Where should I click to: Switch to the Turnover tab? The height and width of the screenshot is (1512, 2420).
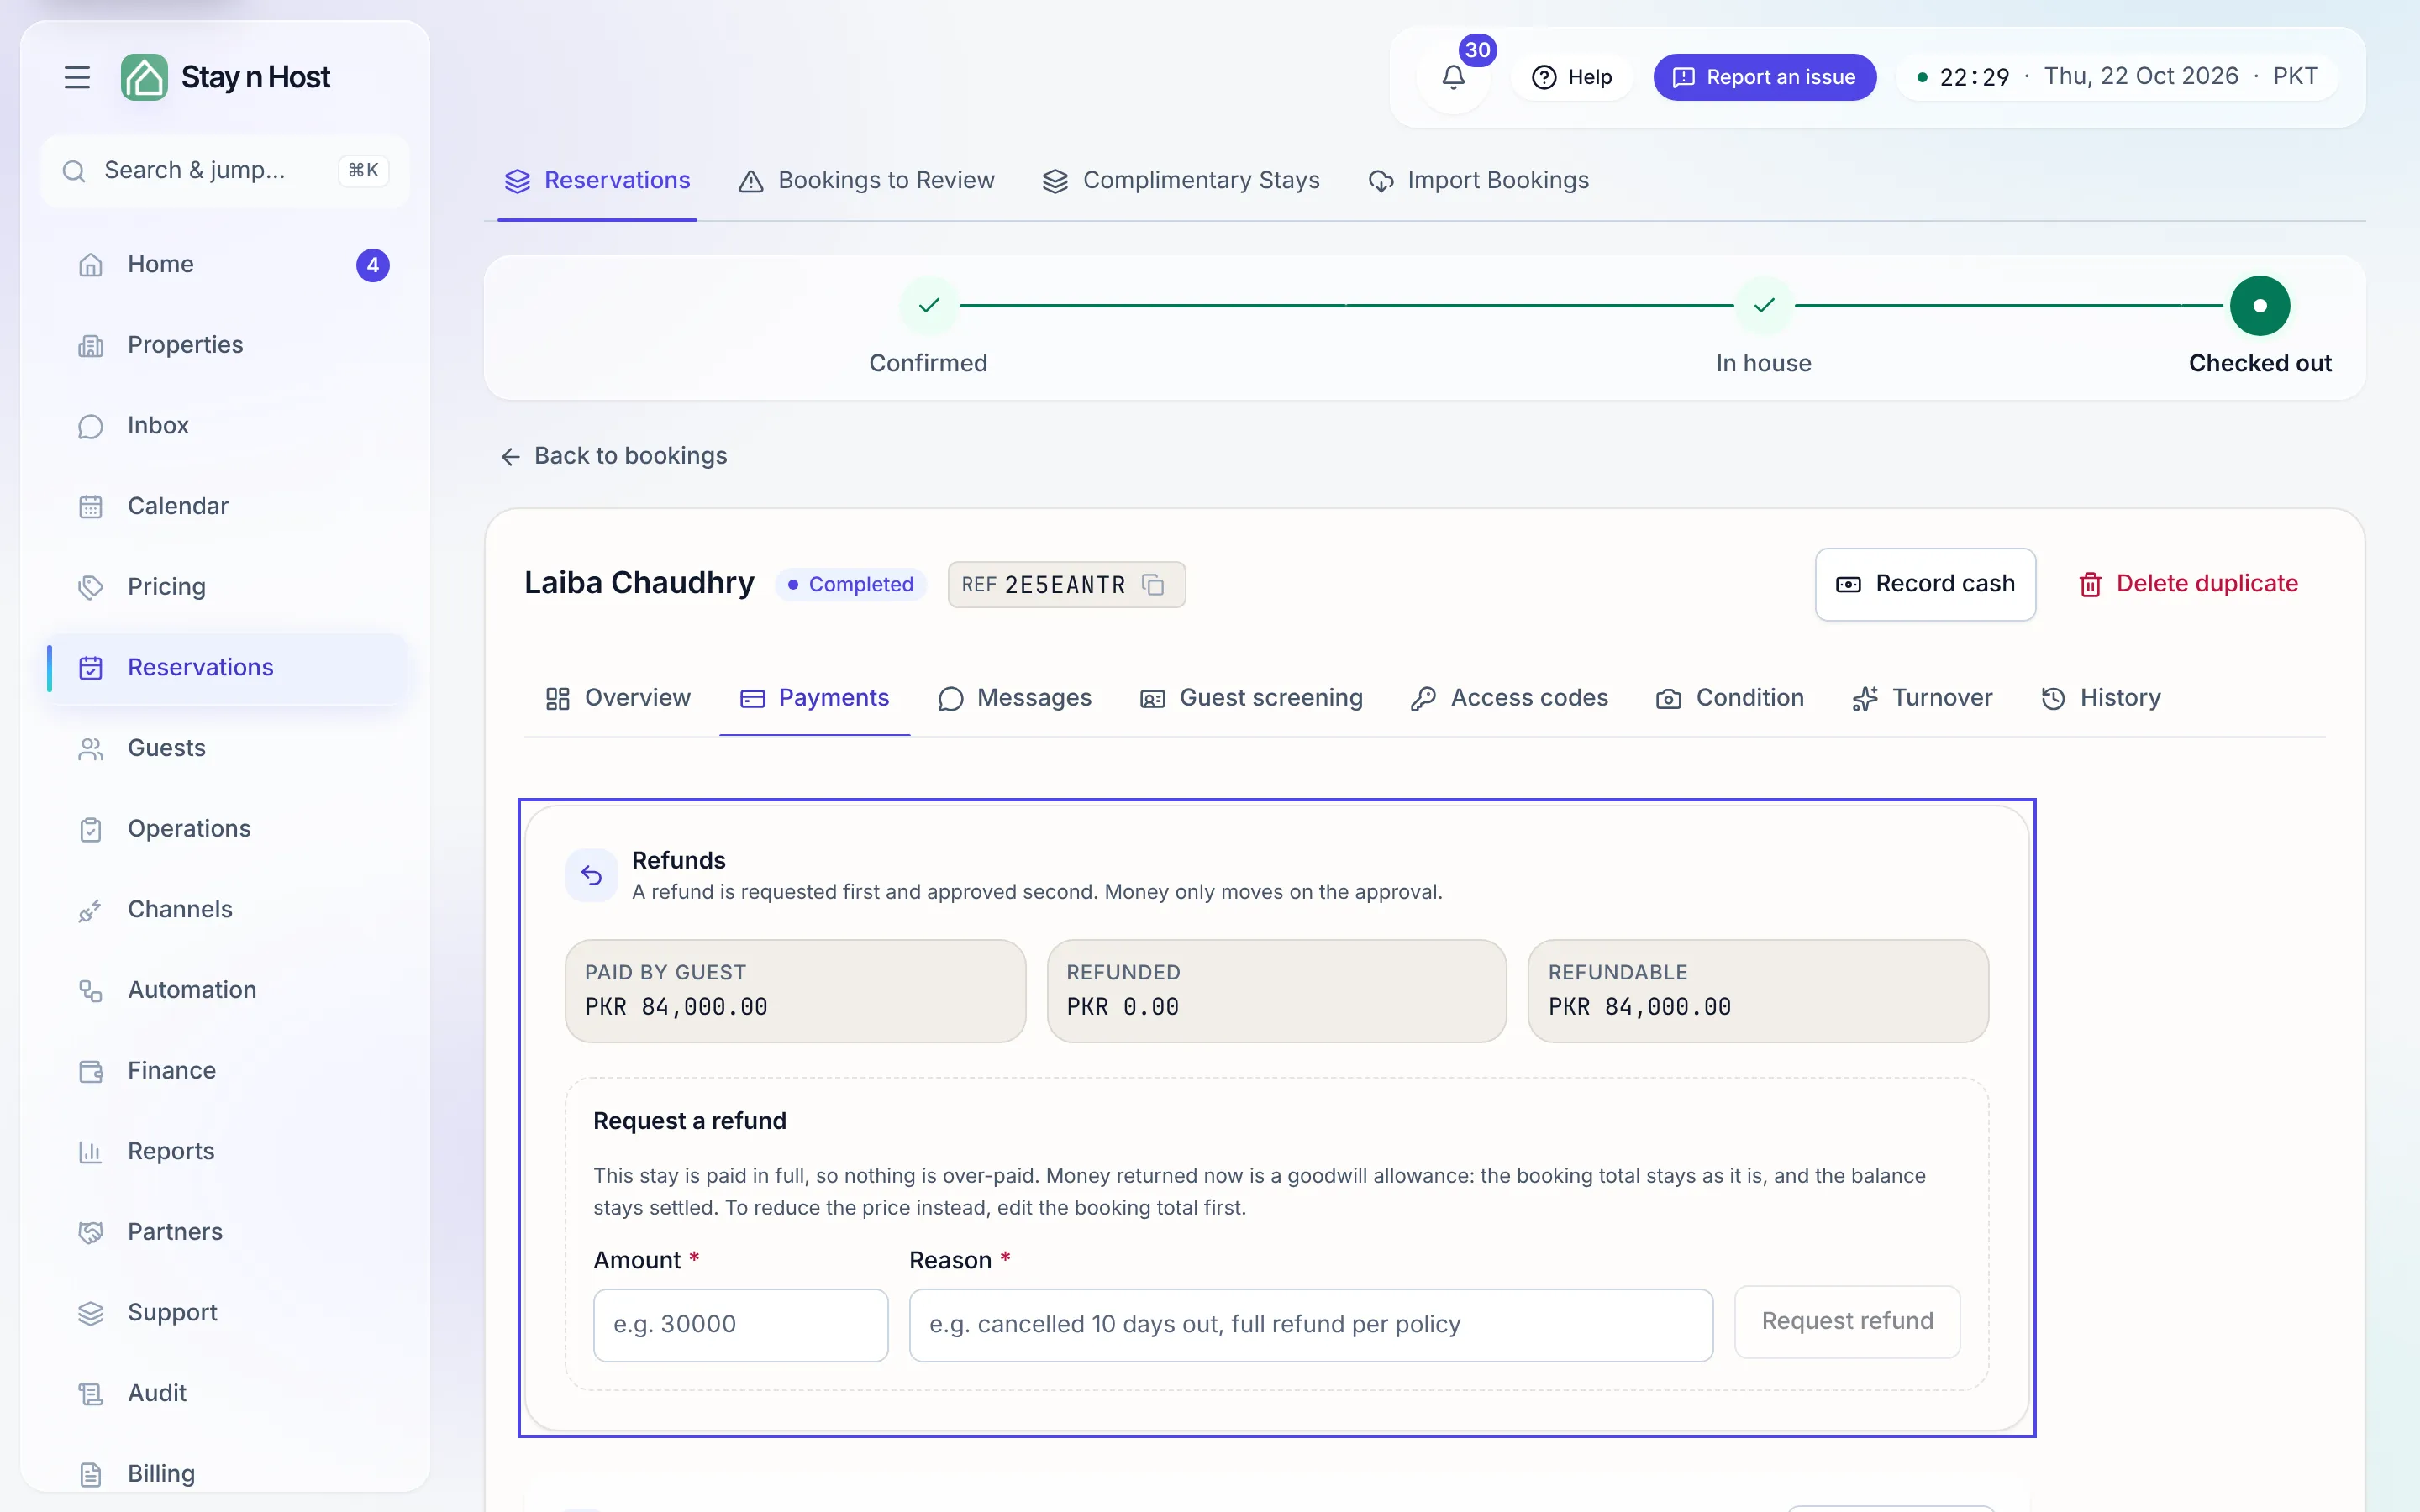pos(1922,698)
